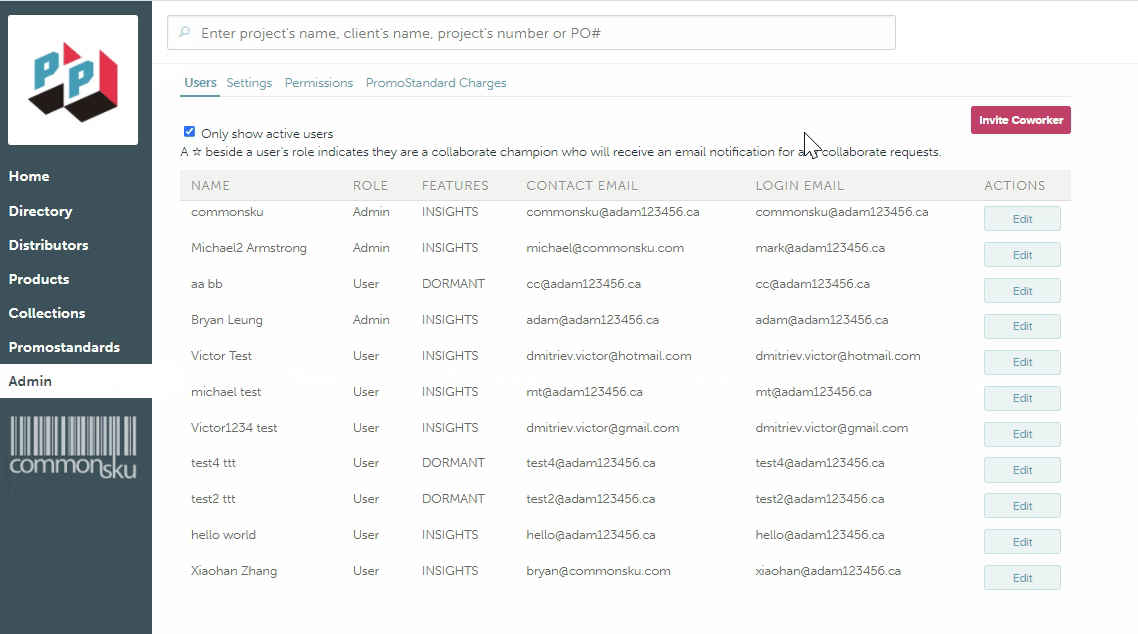Edit Michael2 Armstrong's user record
This screenshot has height=634, width=1138.
pyautogui.click(x=1021, y=255)
